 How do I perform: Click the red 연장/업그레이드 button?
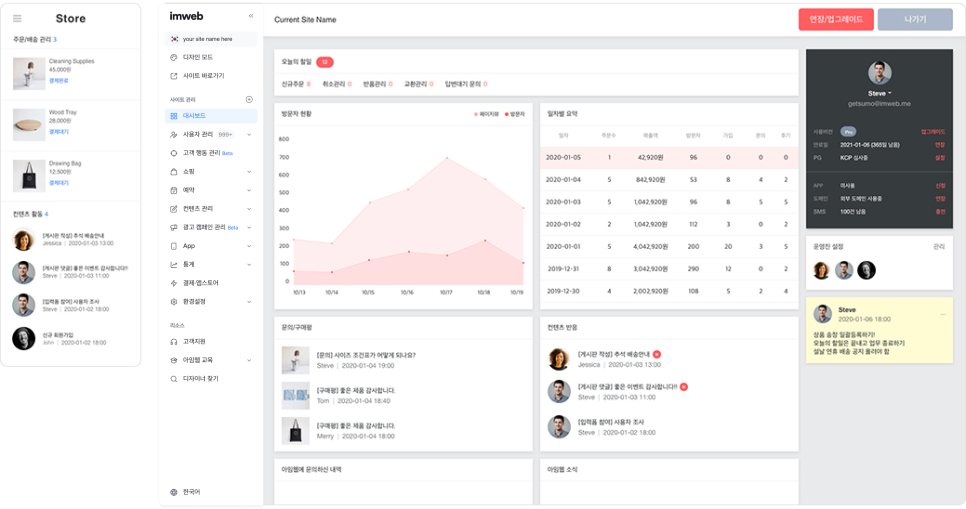(836, 20)
